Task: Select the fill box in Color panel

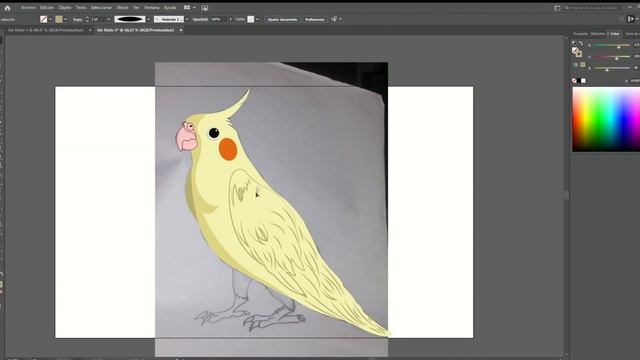Action: tap(575, 50)
